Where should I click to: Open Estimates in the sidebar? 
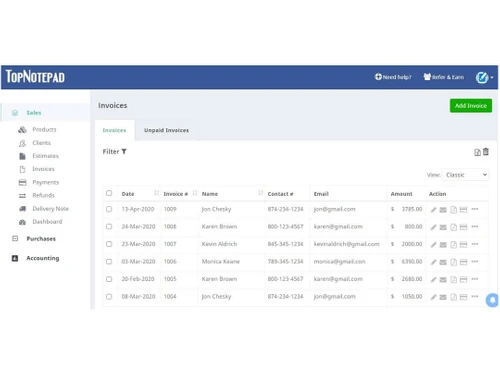(x=45, y=156)
